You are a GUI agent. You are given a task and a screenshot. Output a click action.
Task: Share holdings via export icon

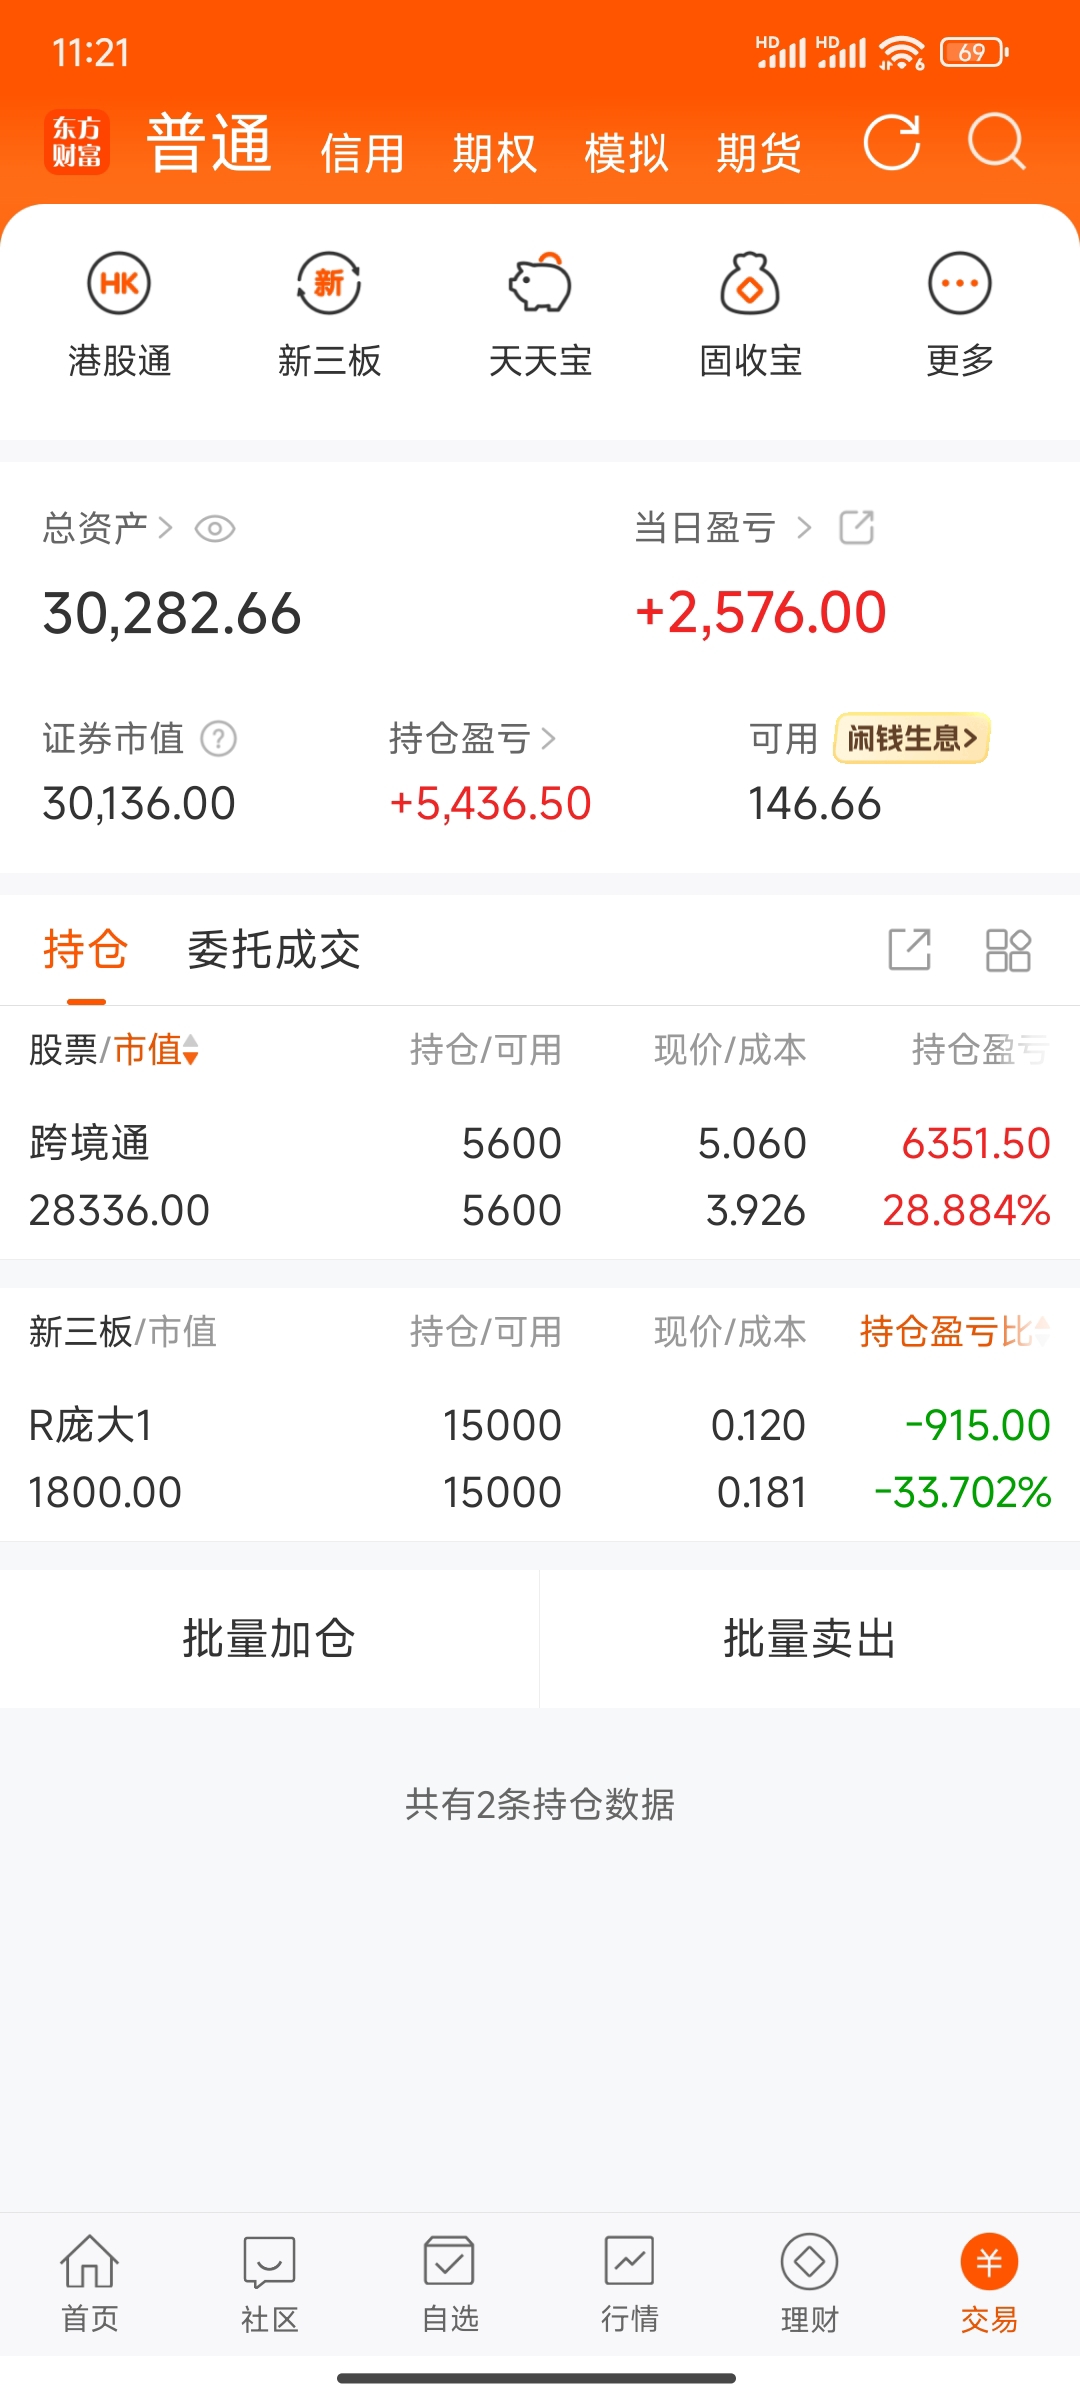click(909, 950)
